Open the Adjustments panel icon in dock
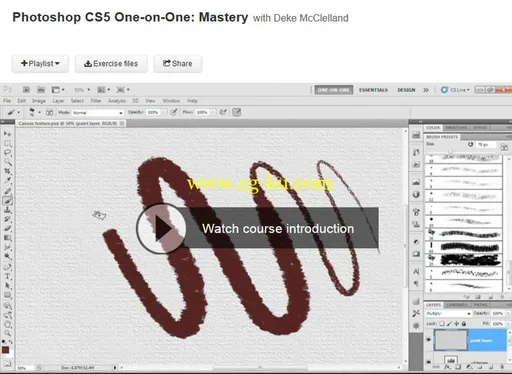The width and height of the screenshot is (512, 374). tap(416, 242)
